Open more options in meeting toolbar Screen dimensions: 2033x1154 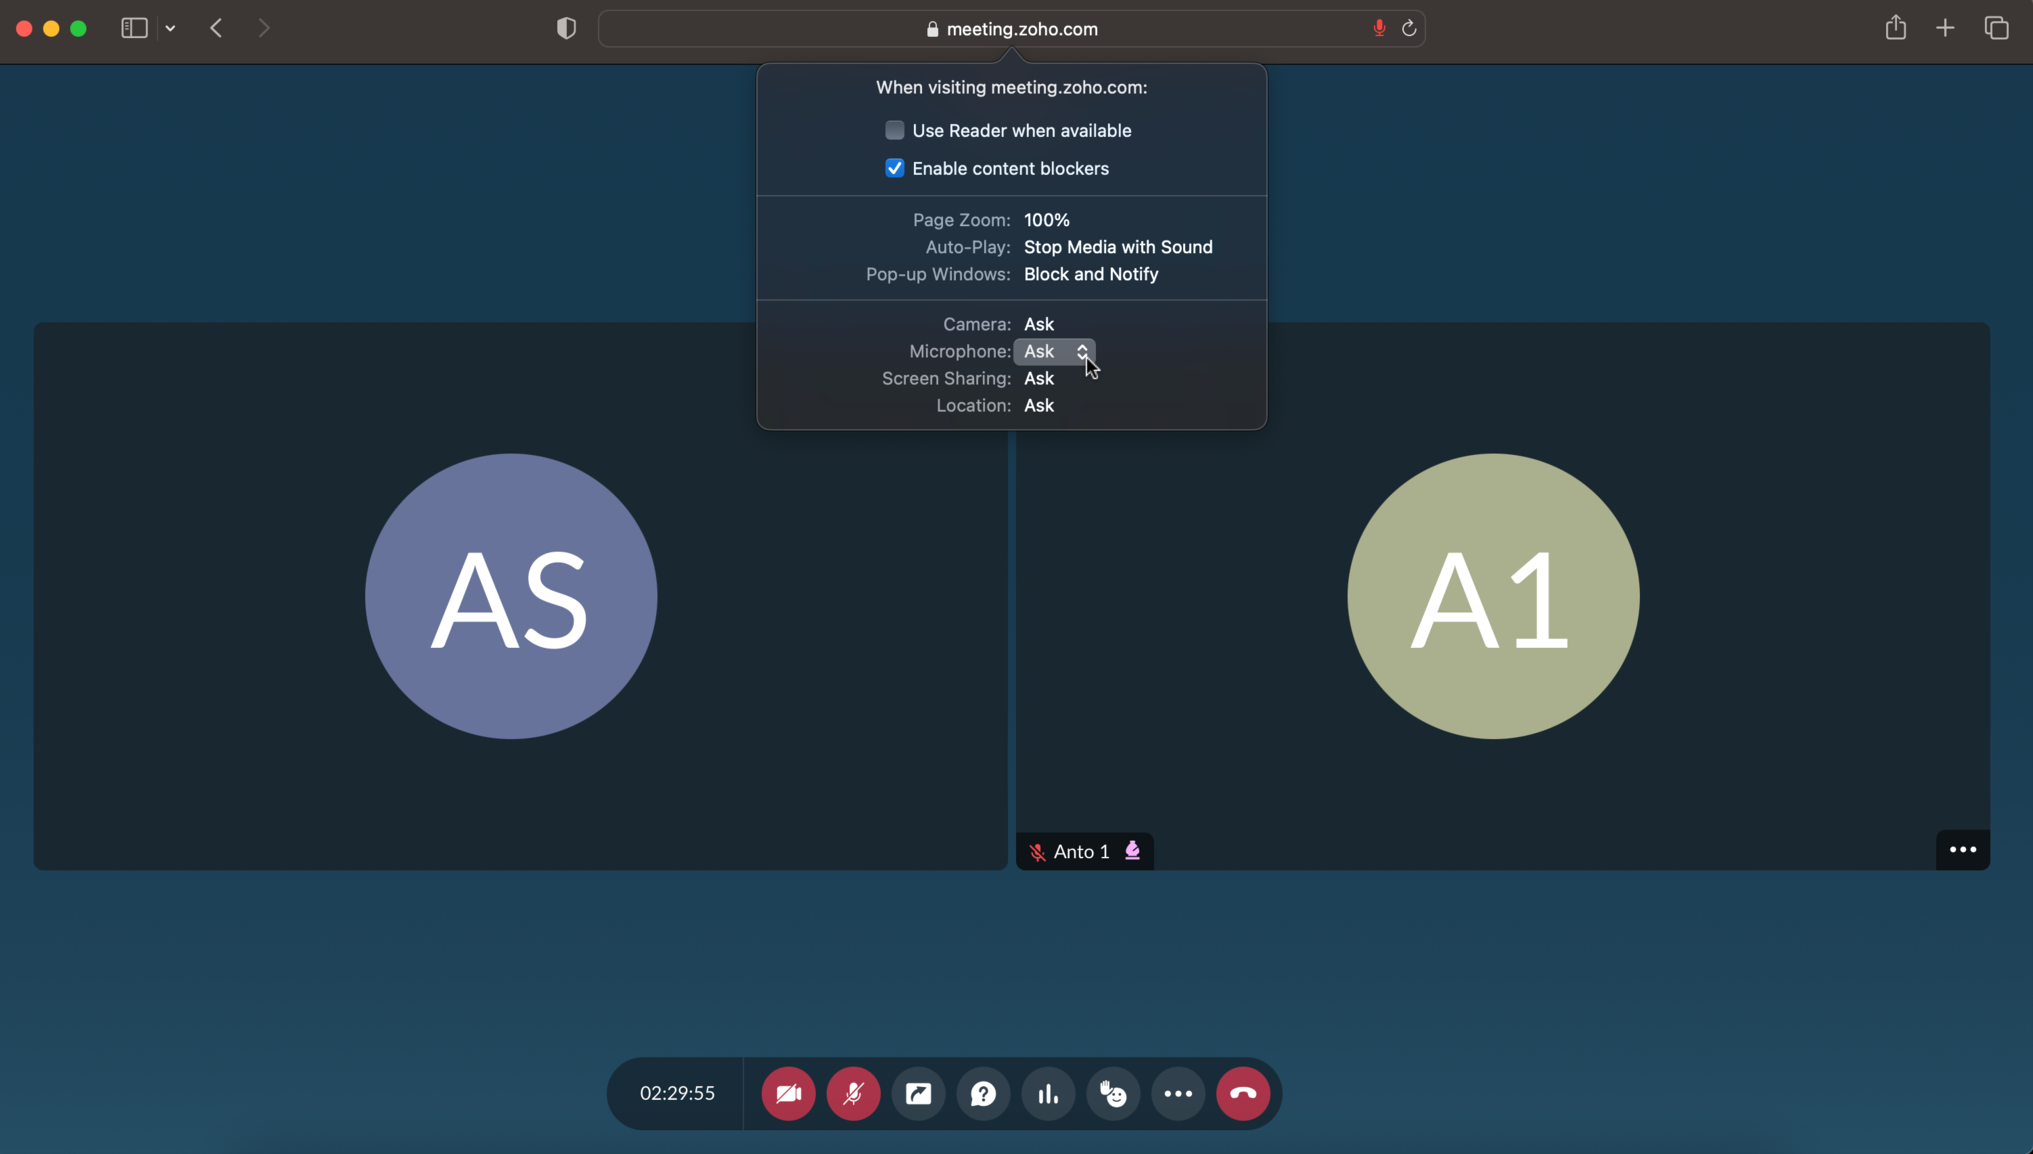[x=1178, y=1093]
